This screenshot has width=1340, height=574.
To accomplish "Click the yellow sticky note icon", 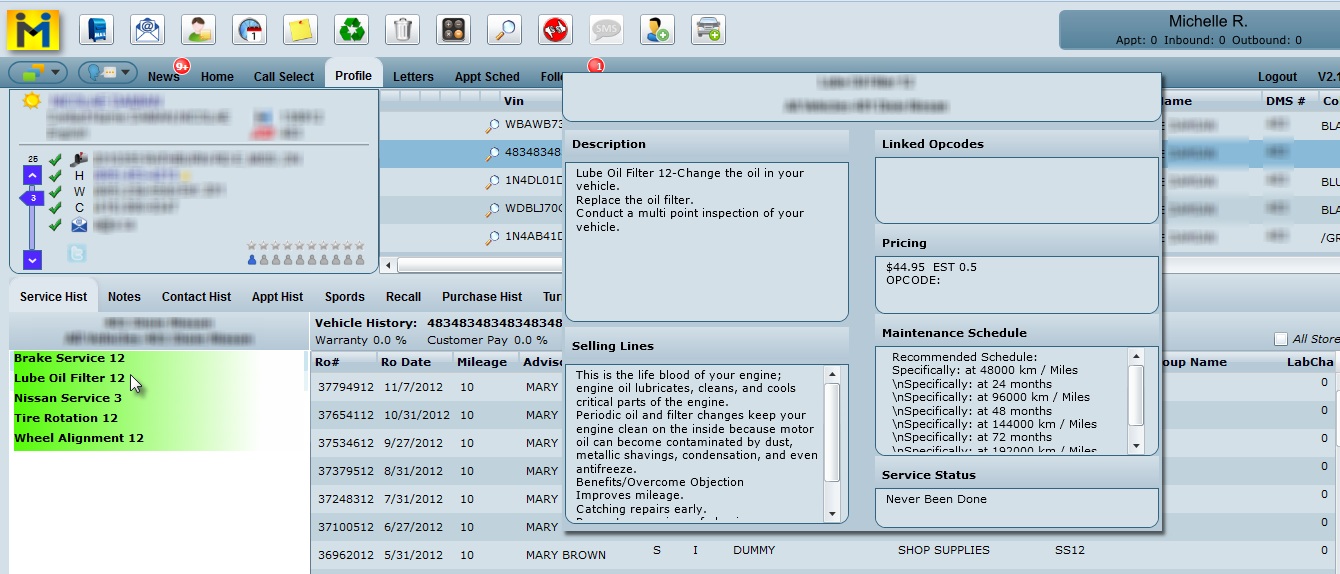I will click(x=300, y=30).
